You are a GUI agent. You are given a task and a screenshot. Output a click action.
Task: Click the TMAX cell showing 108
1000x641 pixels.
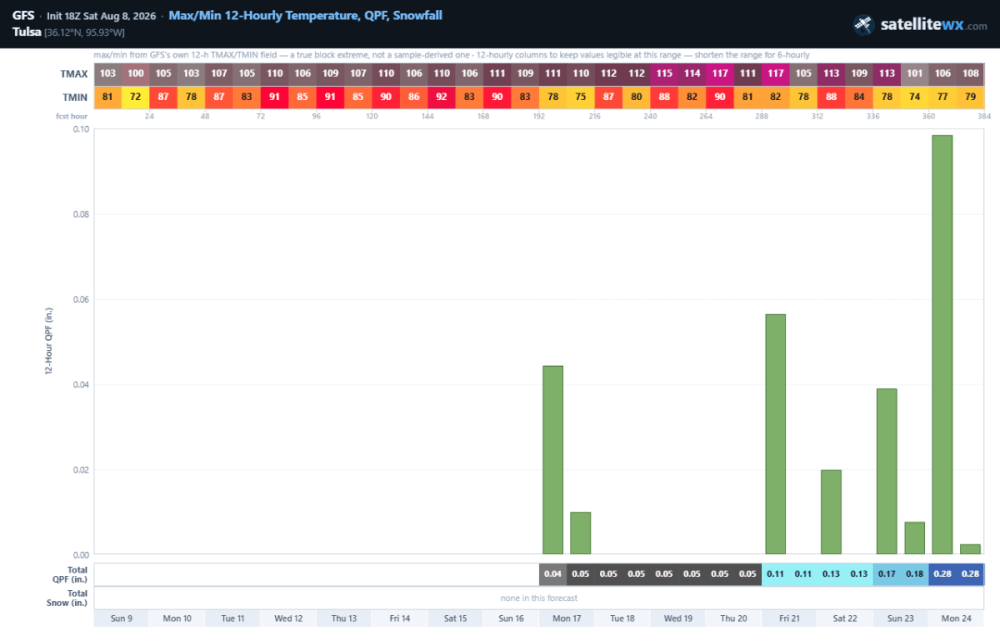coord(970,73)
